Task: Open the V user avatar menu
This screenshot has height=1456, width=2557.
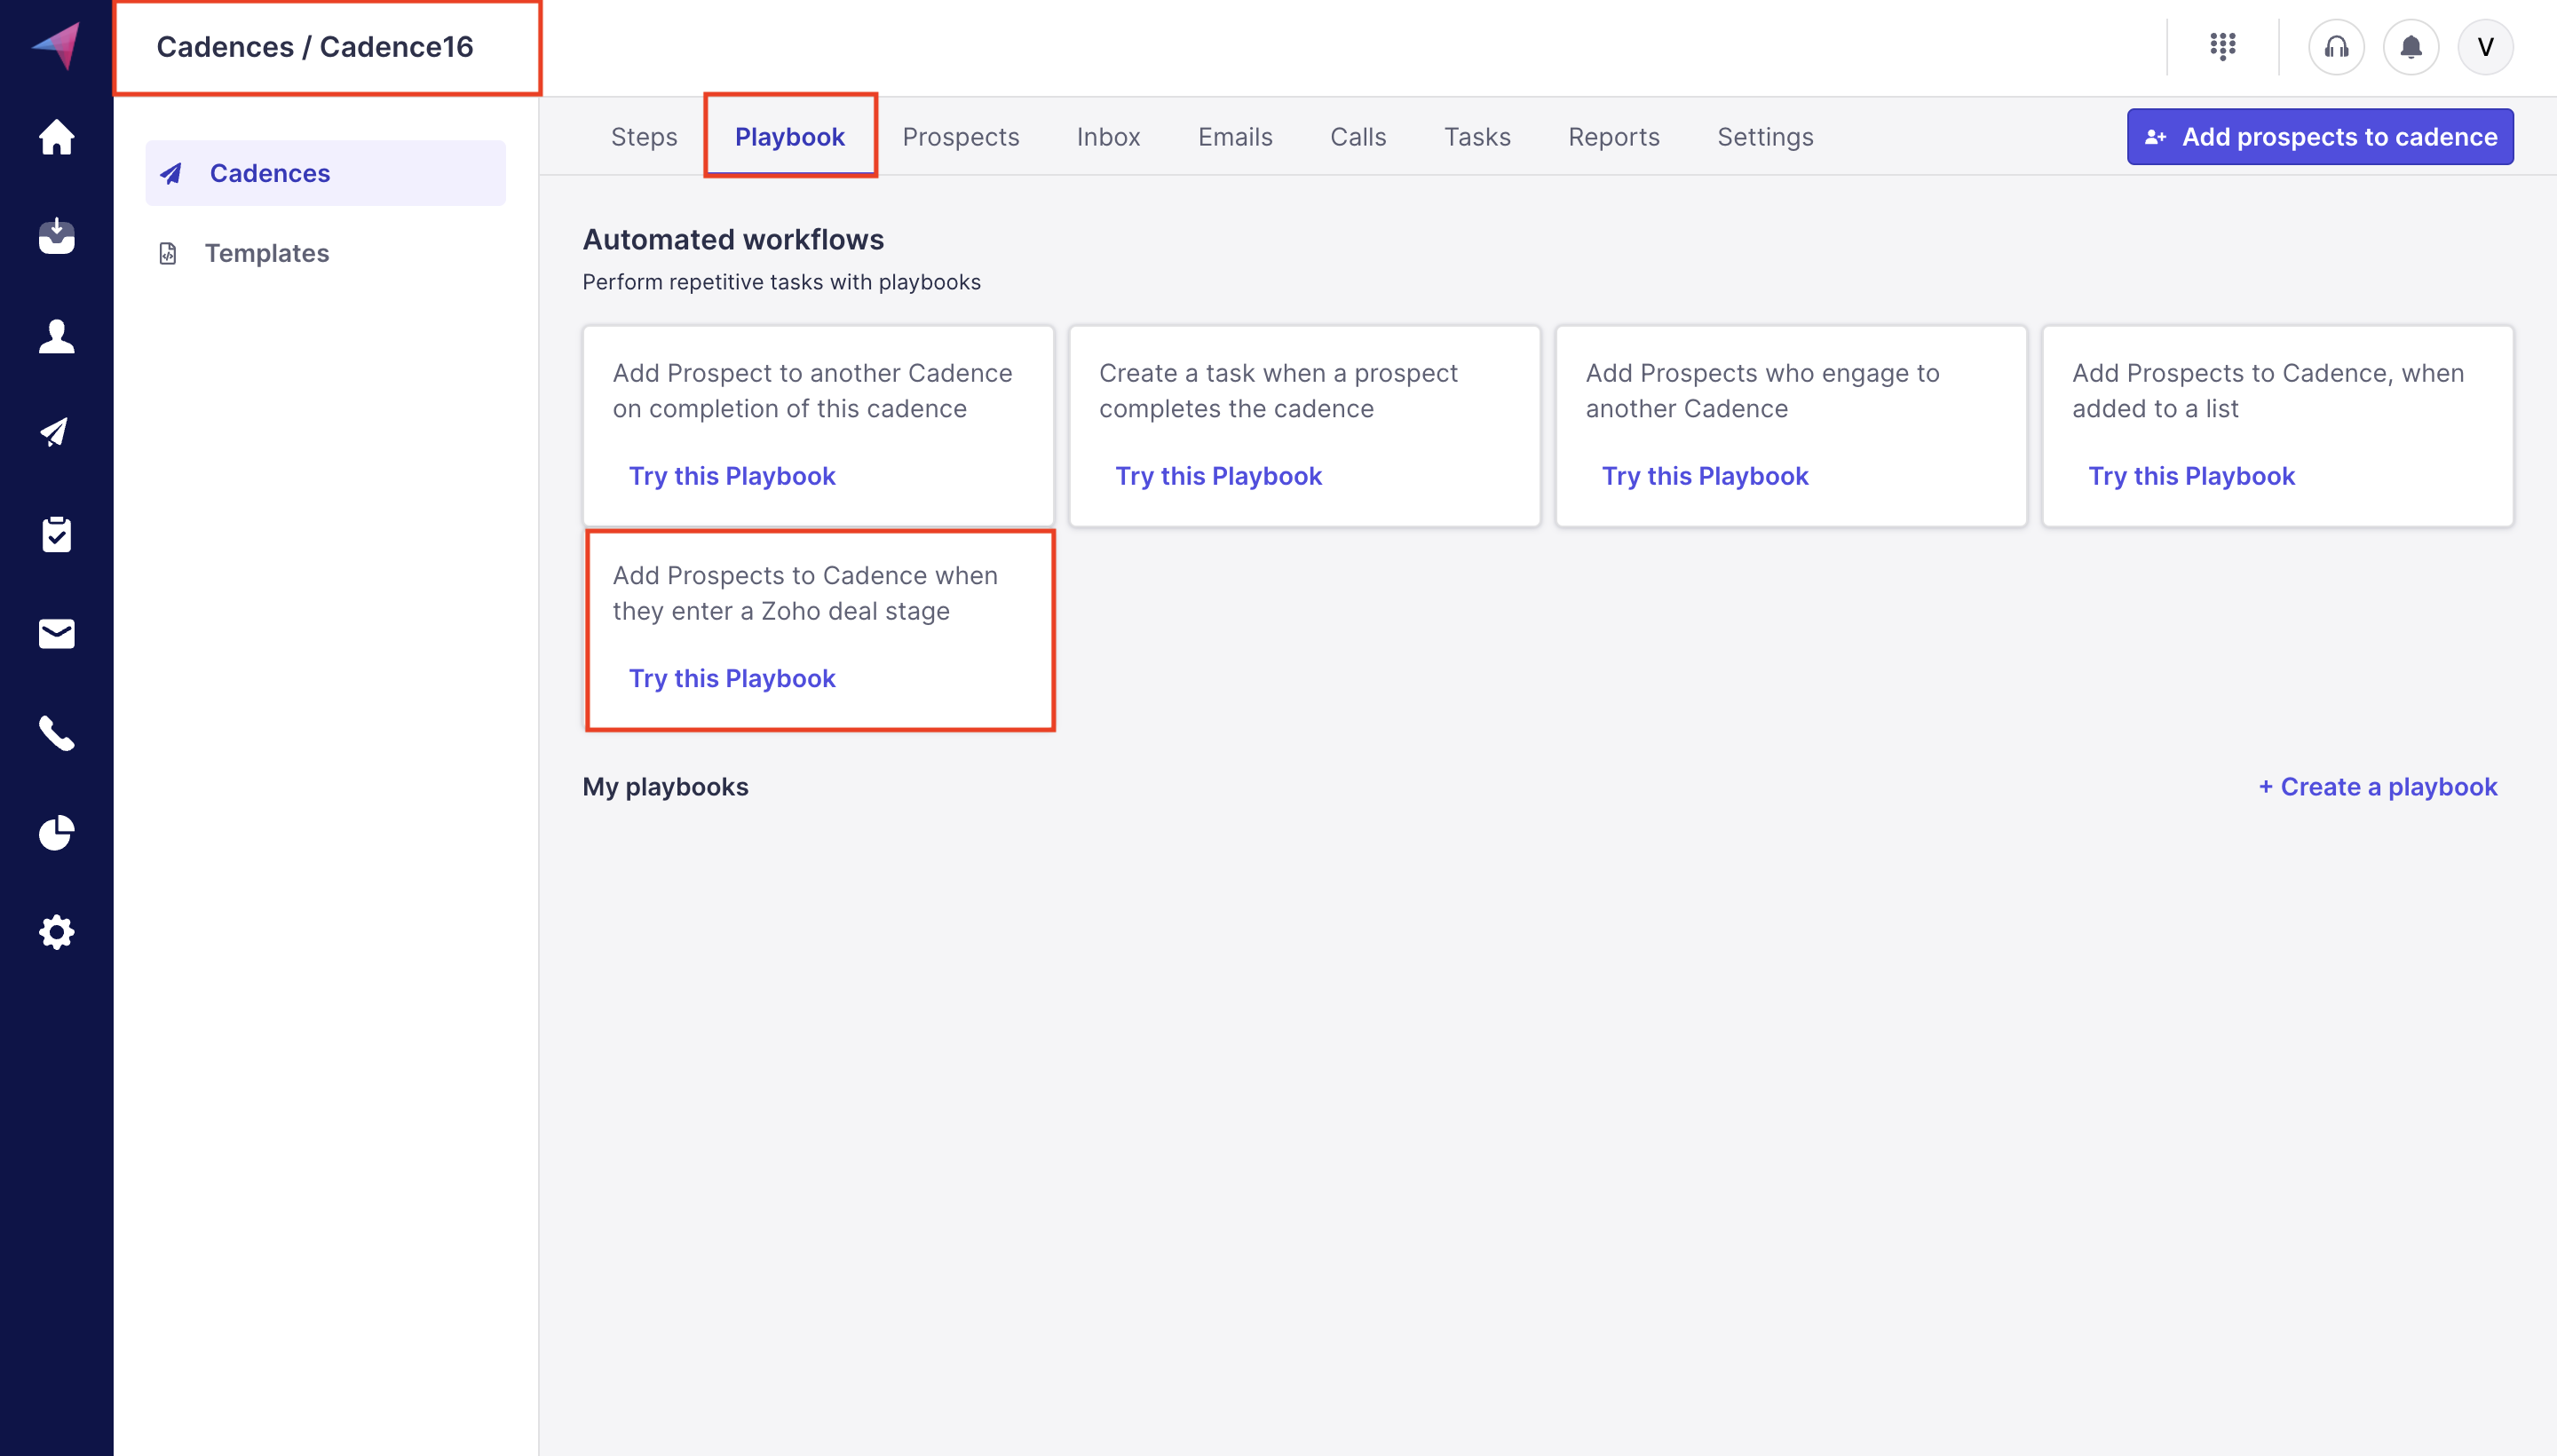Action: click(2484, 46)
